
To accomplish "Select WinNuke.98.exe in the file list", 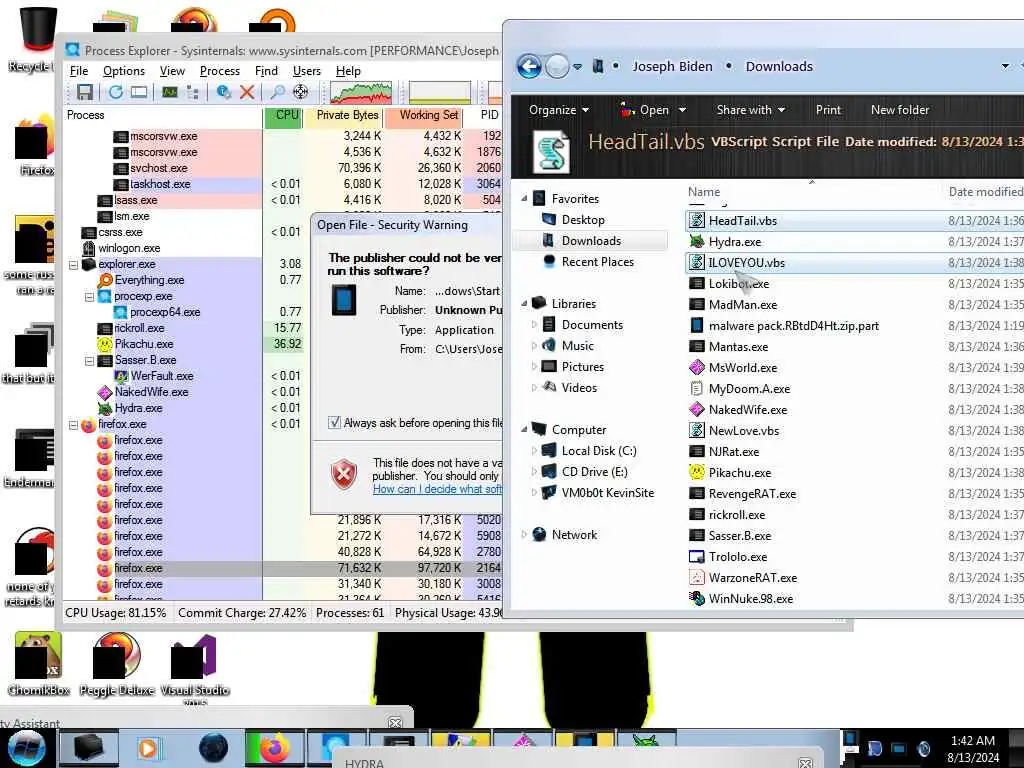I will 750,599.
